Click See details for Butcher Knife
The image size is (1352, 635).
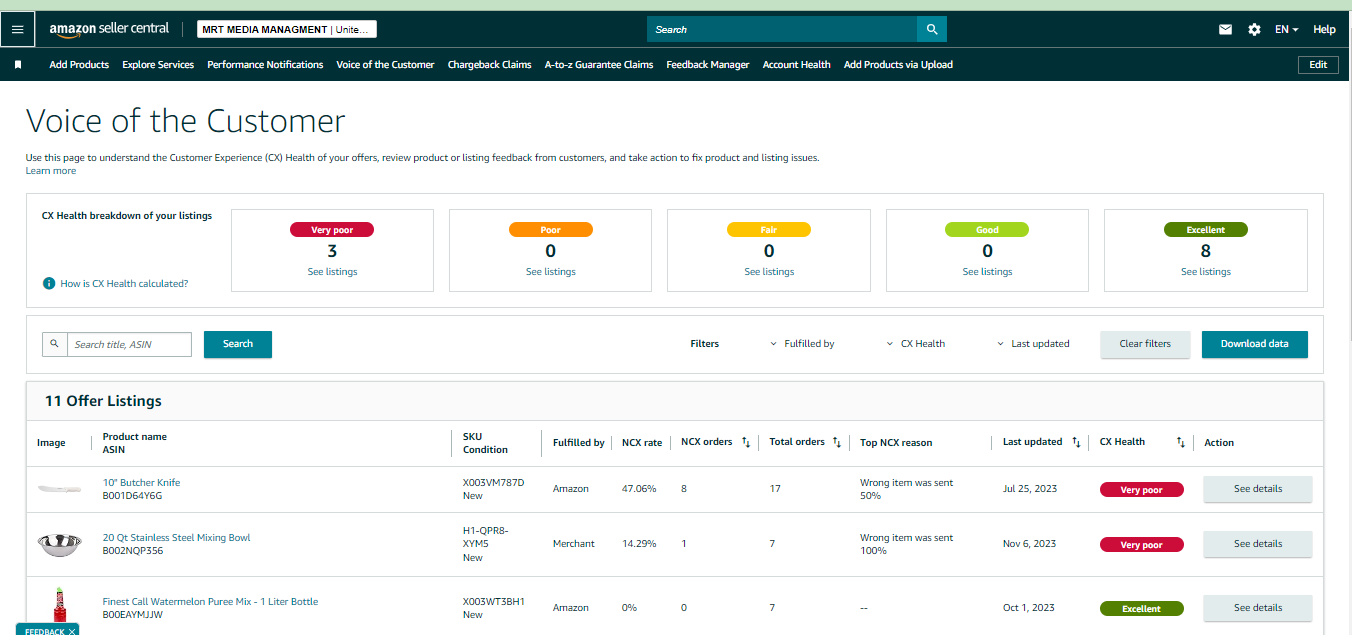(1257, 489)
